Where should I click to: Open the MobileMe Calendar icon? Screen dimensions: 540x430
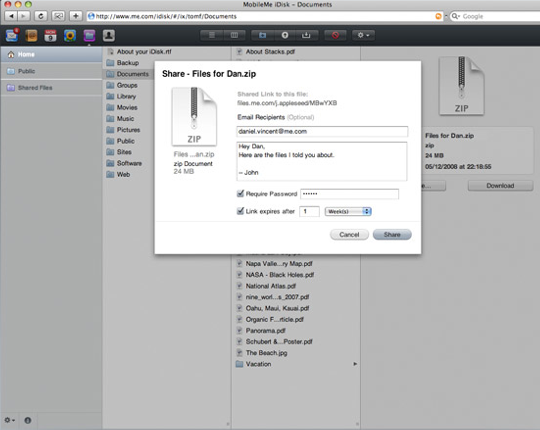[x=50, y=35]
